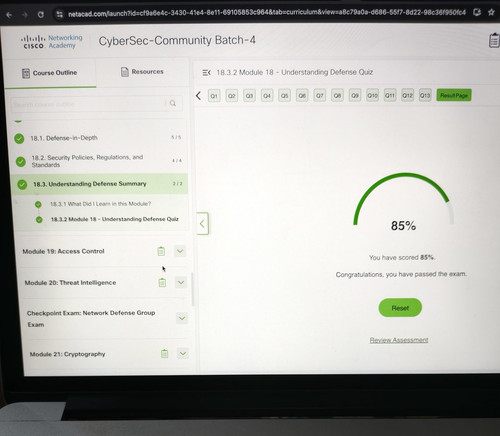Expand Module 20: Threat Intelligence chevron
Image resolution: width=500 pixels, height=436 pixels.
[181, 282]
